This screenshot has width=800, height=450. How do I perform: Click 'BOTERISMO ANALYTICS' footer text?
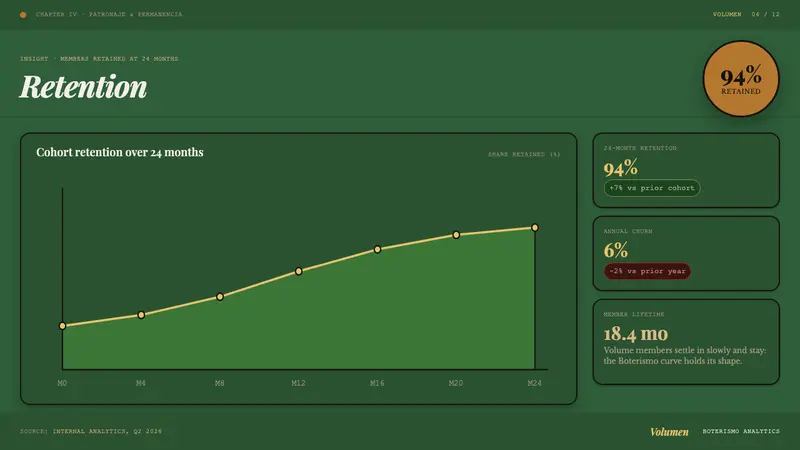coord(741,431)
